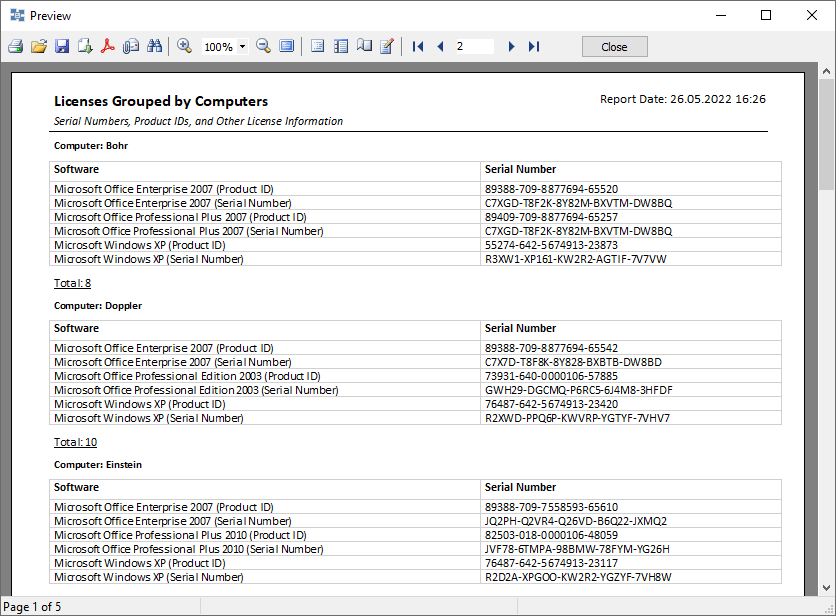Click serial GWH29-DGCMQ-P6RC5-6J4M8-3HFDF
836x616 pixels.
pyautogui.click(x=578, y=390)
